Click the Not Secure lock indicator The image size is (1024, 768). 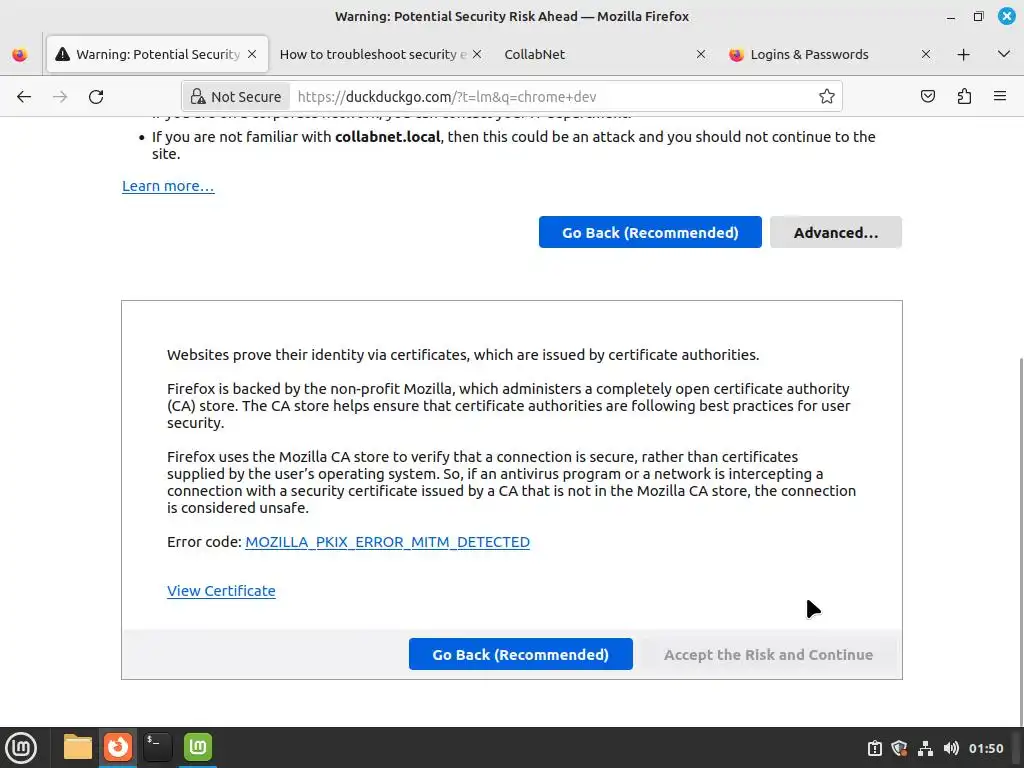click(236, 97)
